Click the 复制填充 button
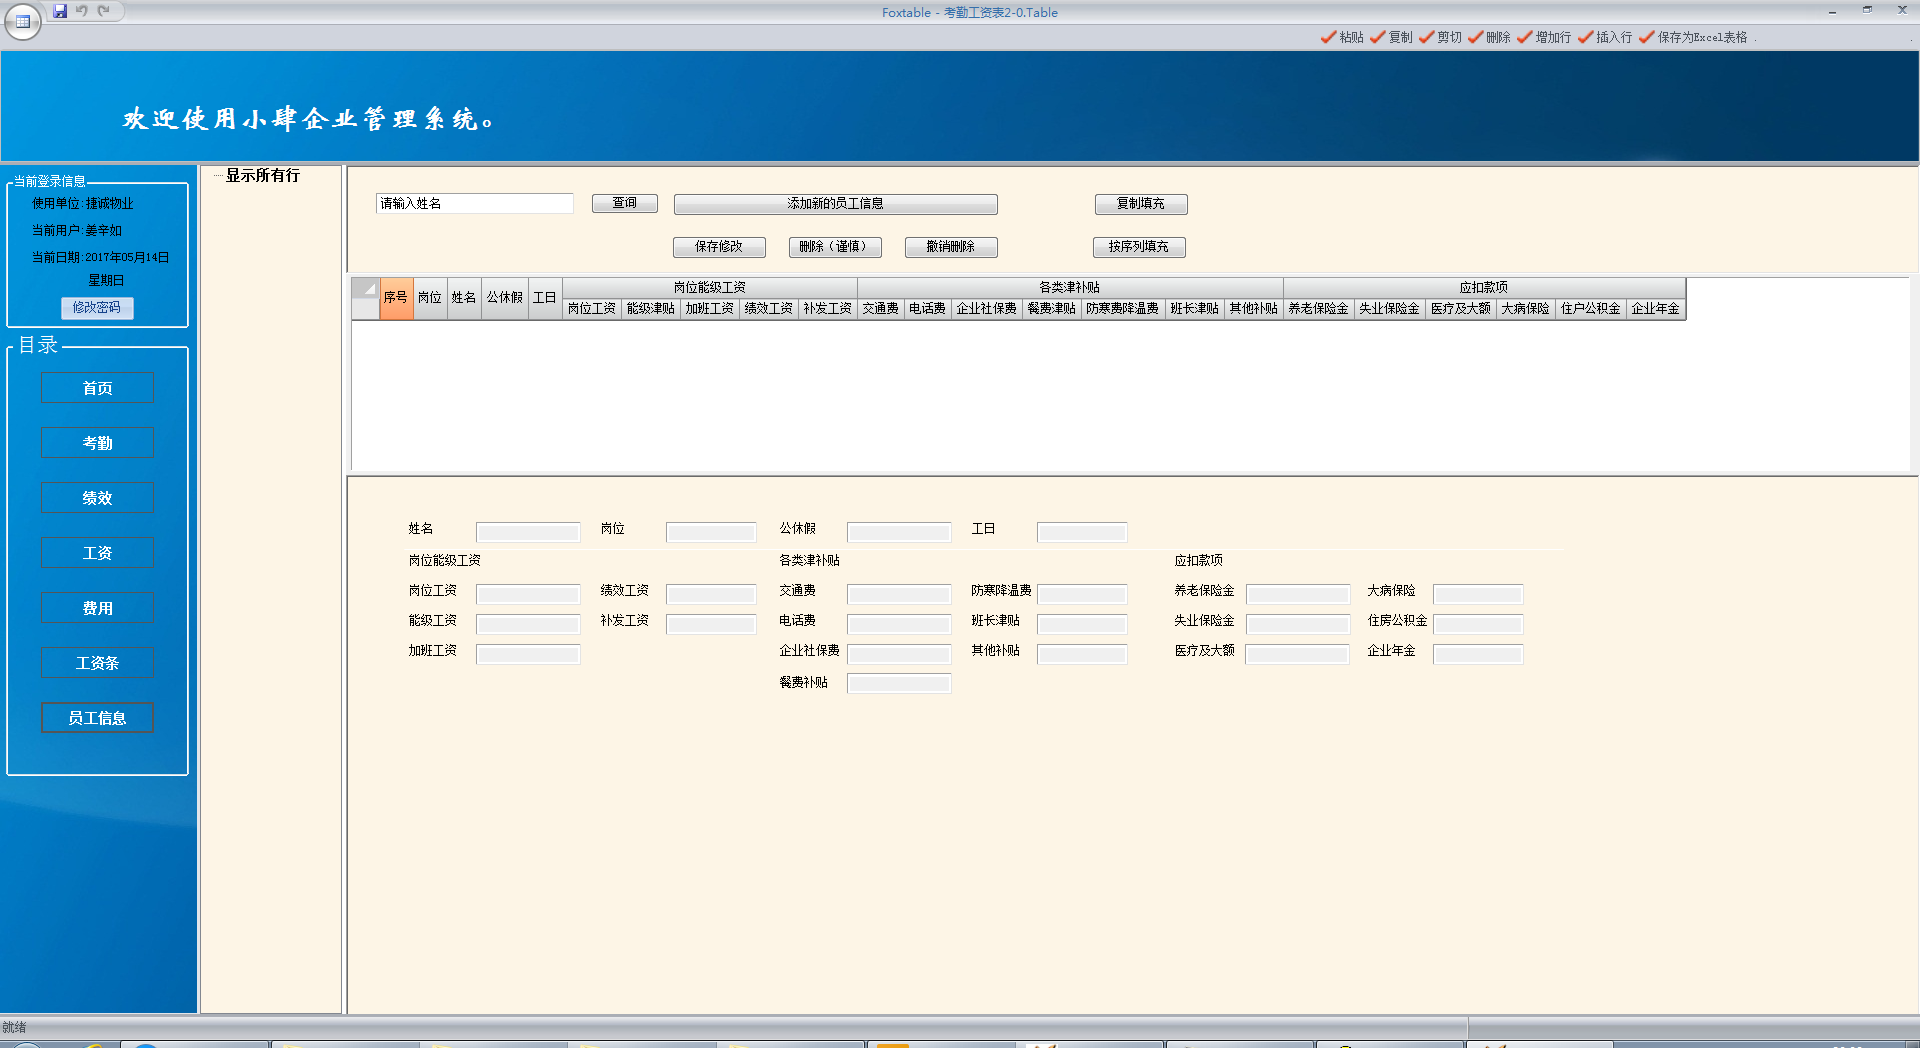The height and width of the screenshot is (1048, 1920). [1141, 204]
